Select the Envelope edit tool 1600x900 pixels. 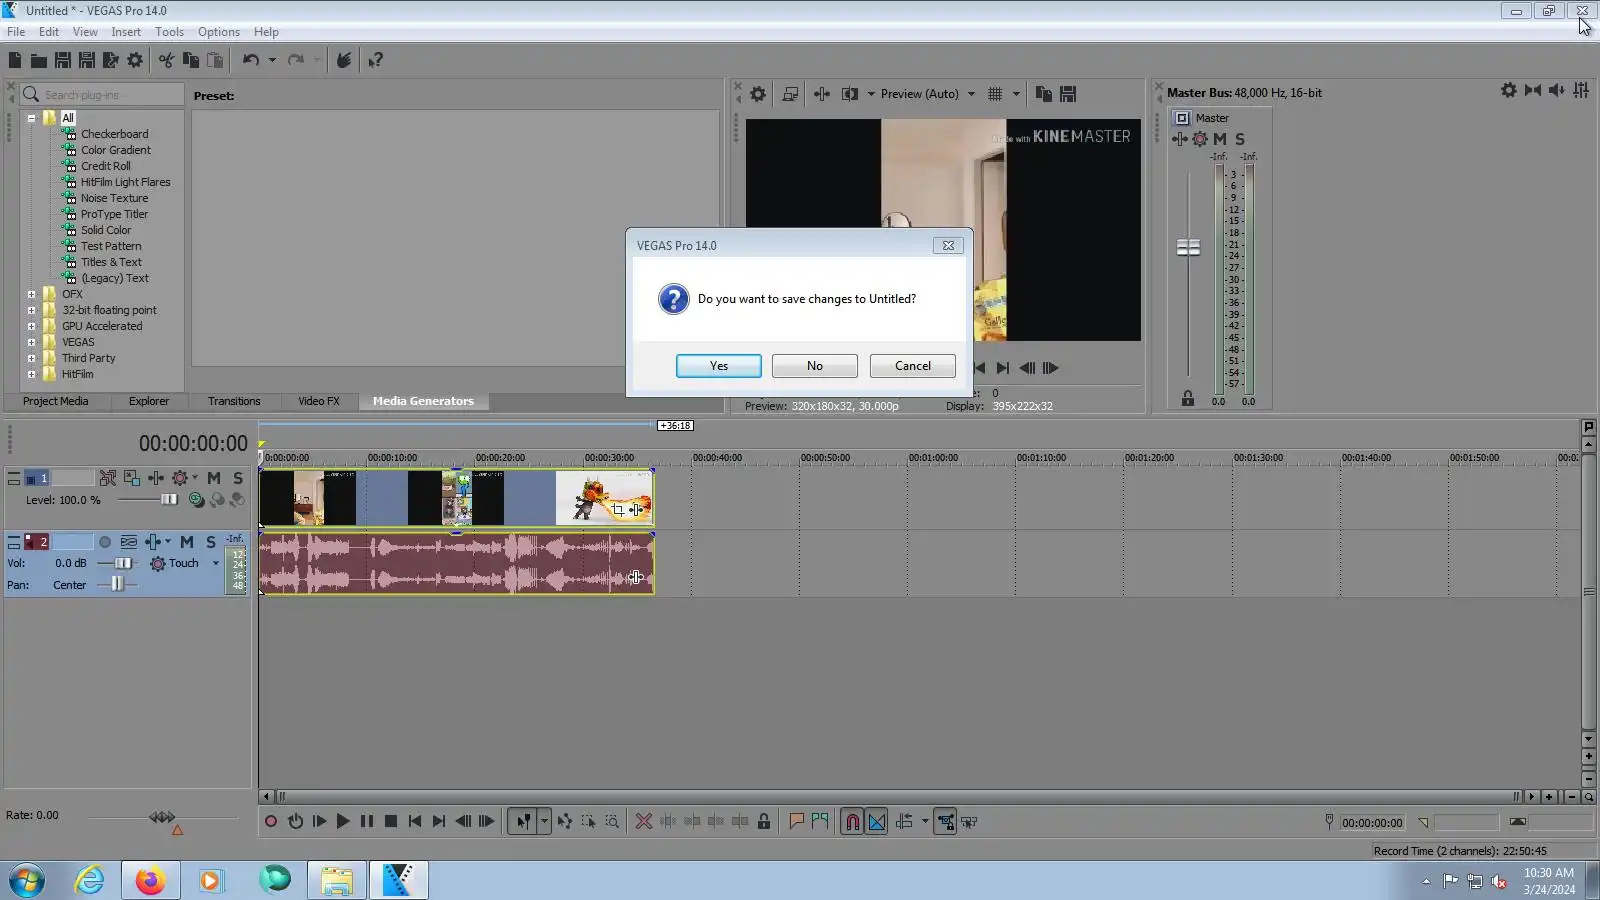tap(565, 822)
